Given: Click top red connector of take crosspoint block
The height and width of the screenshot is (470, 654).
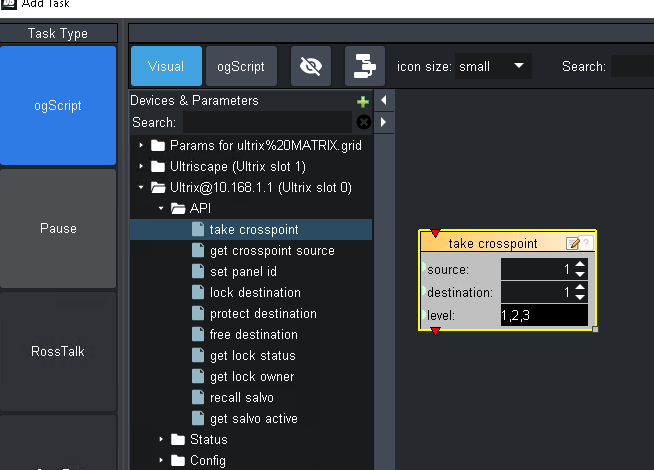Looking at the screenshot, I should (435, 233).
